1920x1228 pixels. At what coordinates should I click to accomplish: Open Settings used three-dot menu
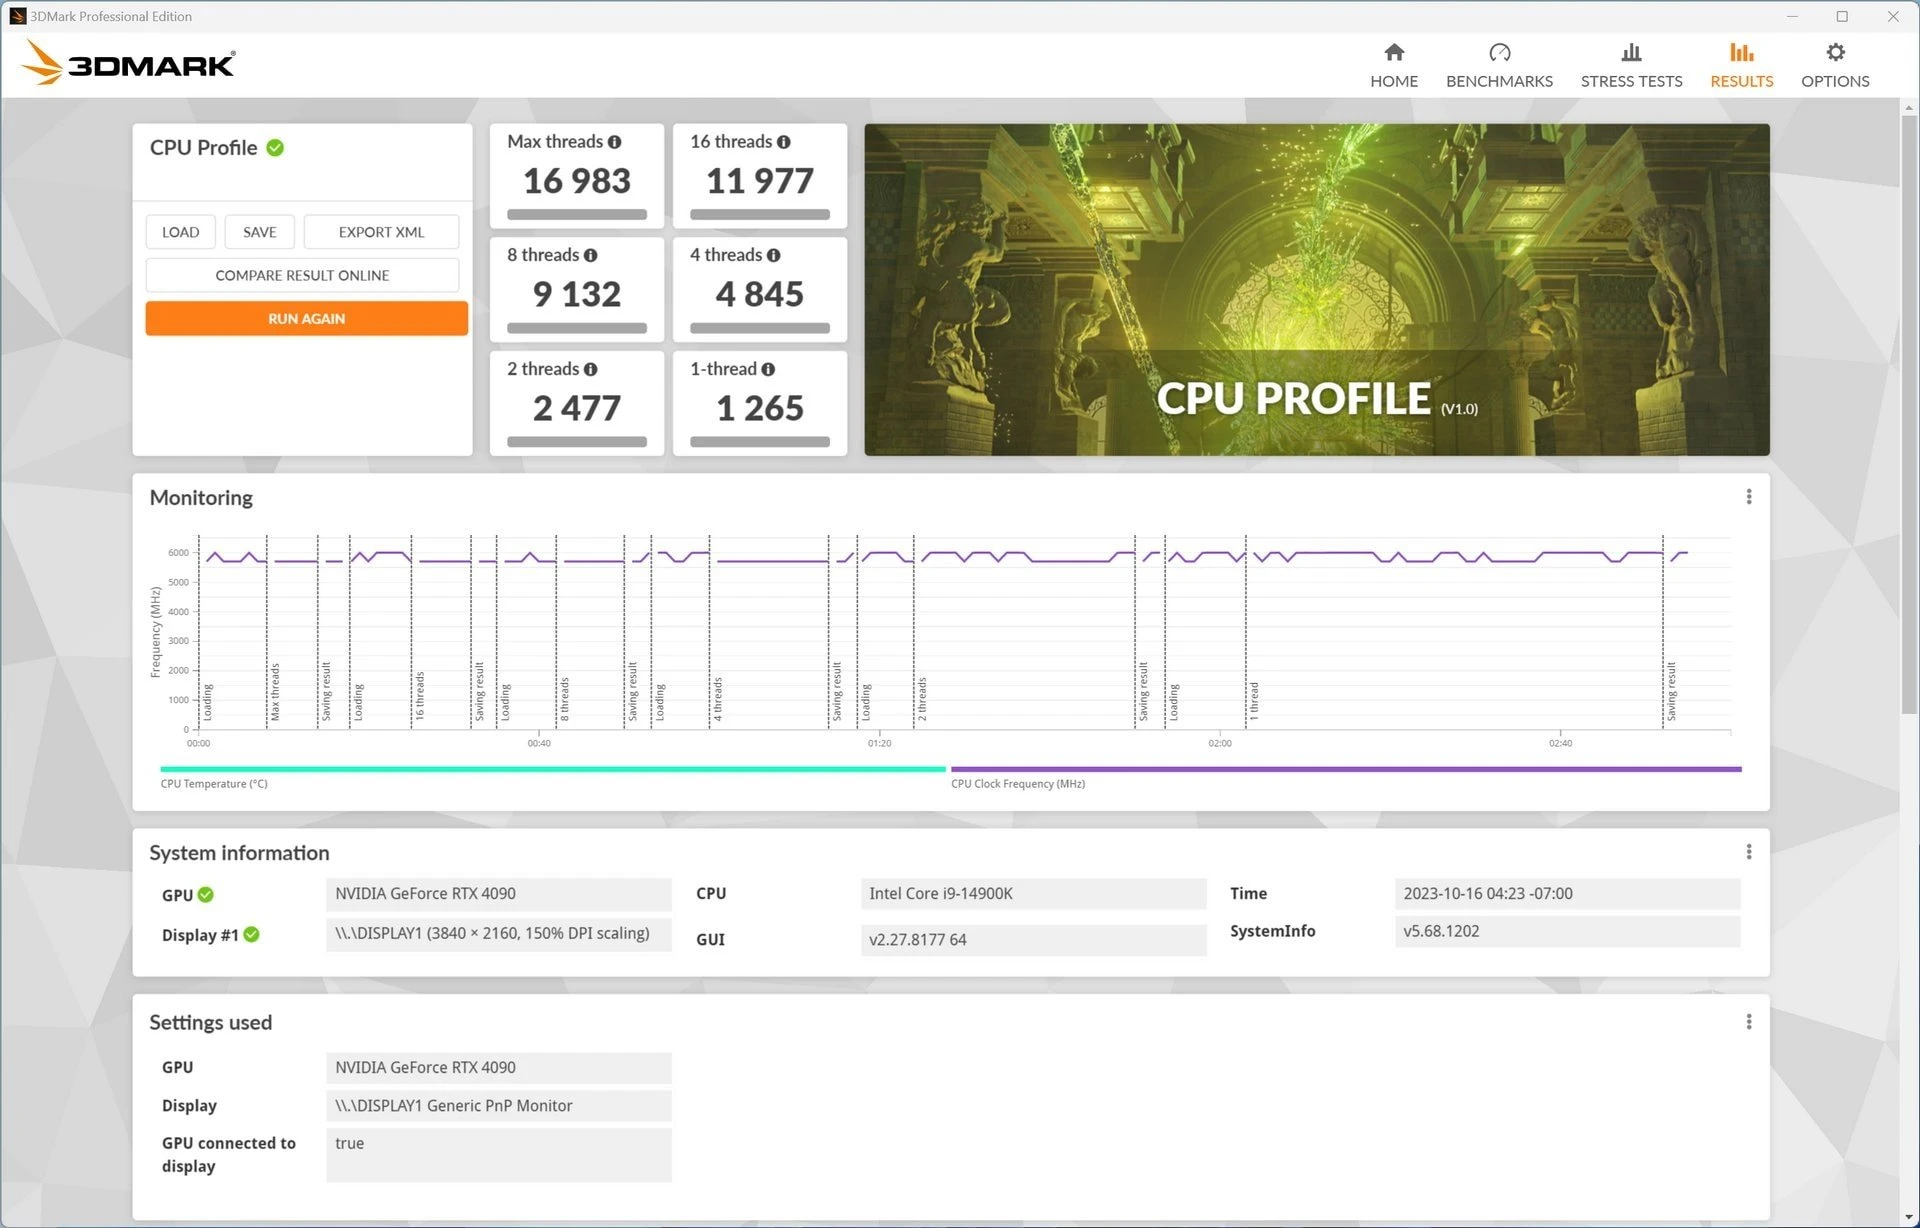coord(1748,1022)
